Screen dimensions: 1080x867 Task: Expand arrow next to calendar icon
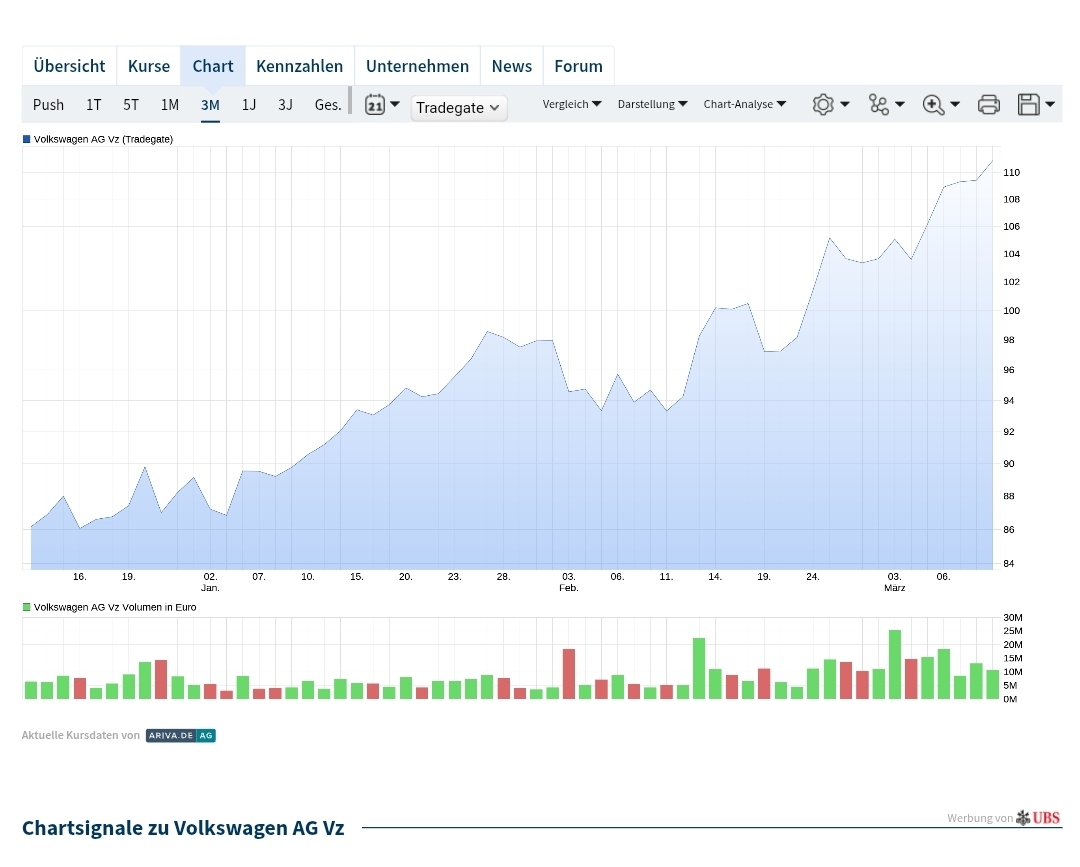(395, 104)
